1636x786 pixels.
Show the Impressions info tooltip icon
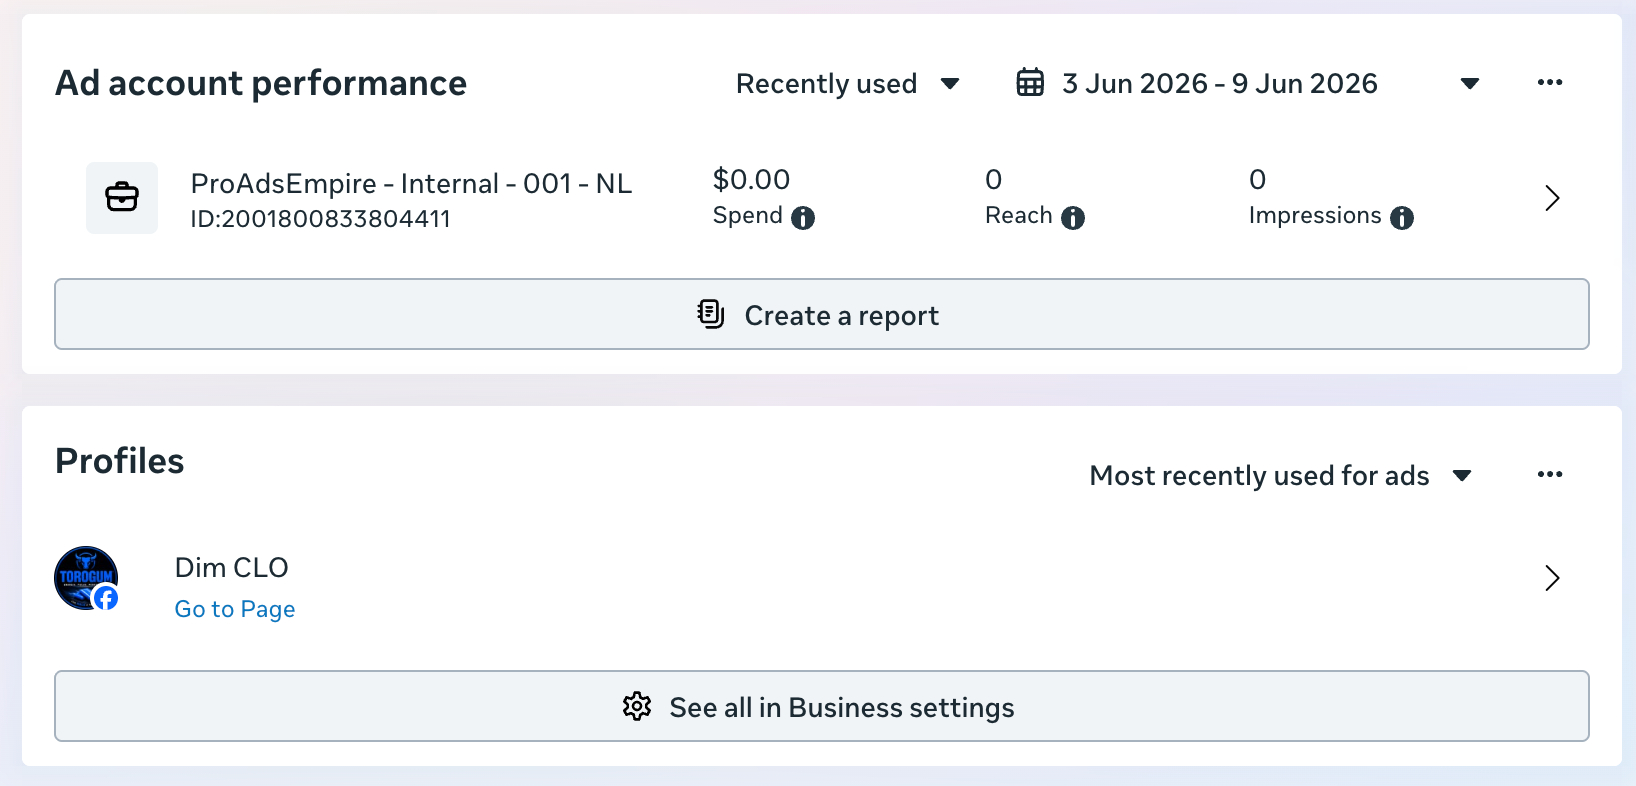coord(1402,218)
